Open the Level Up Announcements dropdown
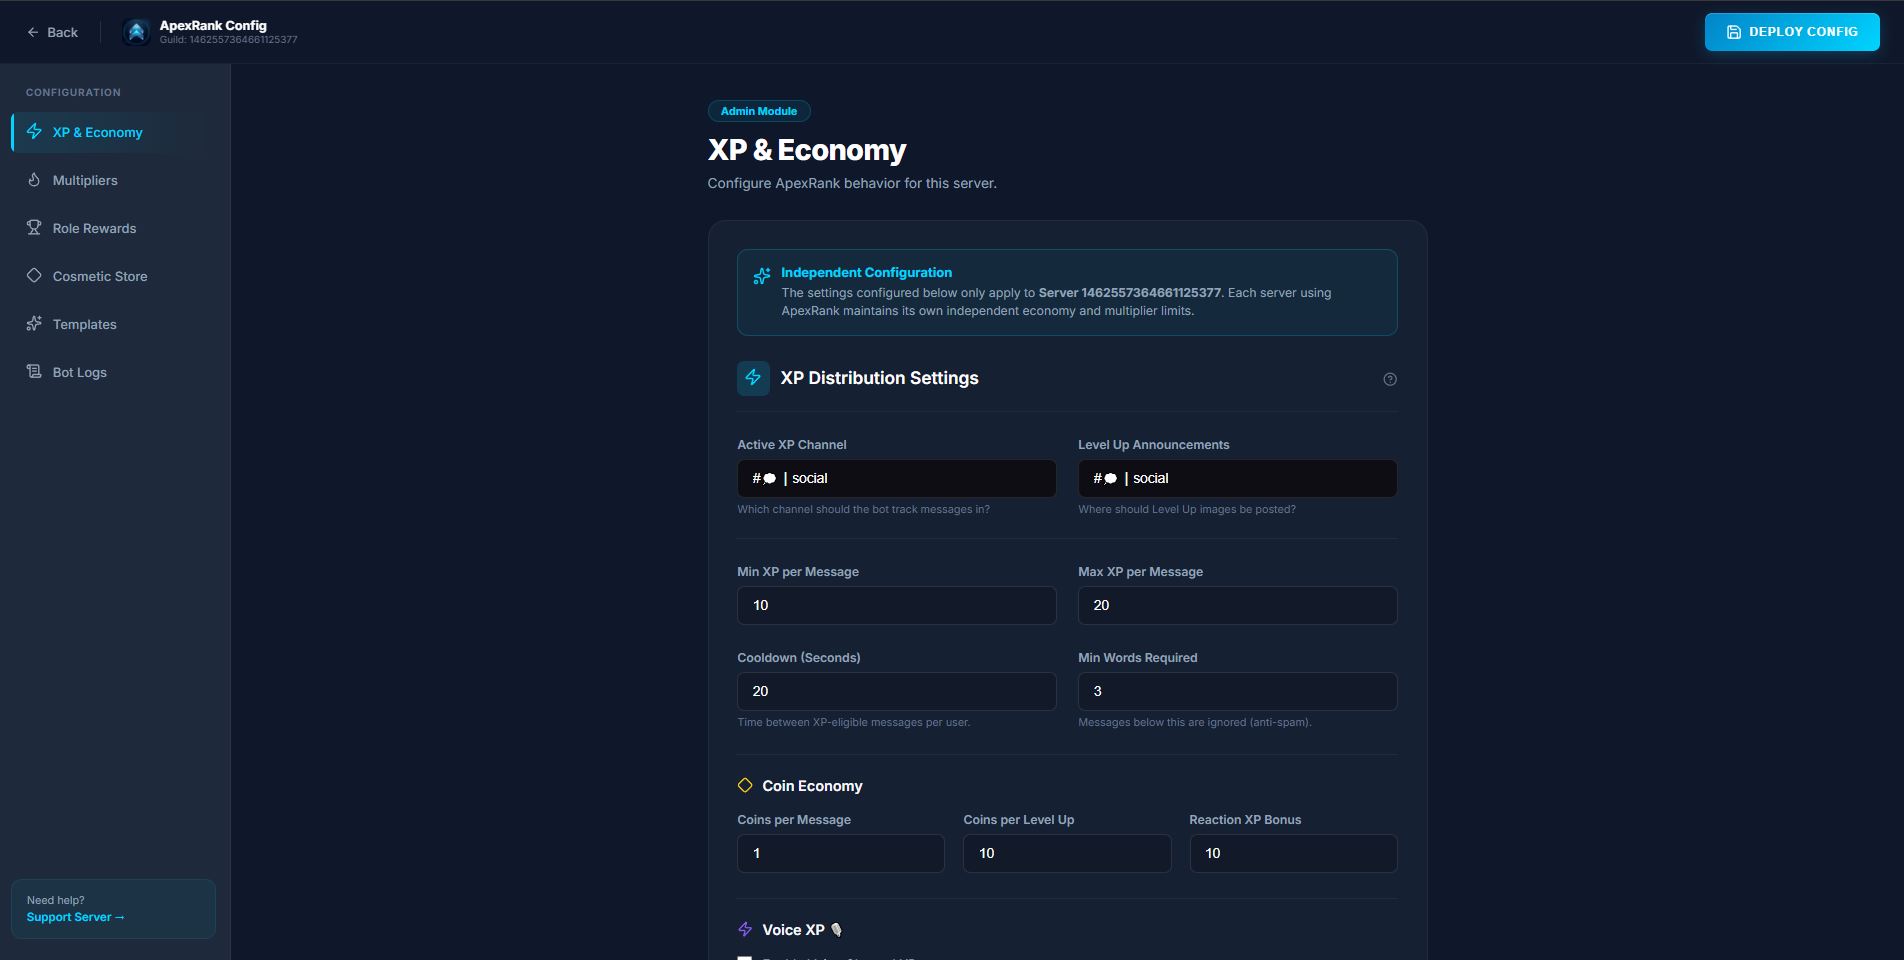The height and width of the screenshot is (960, 1904). click(1237, 478)
